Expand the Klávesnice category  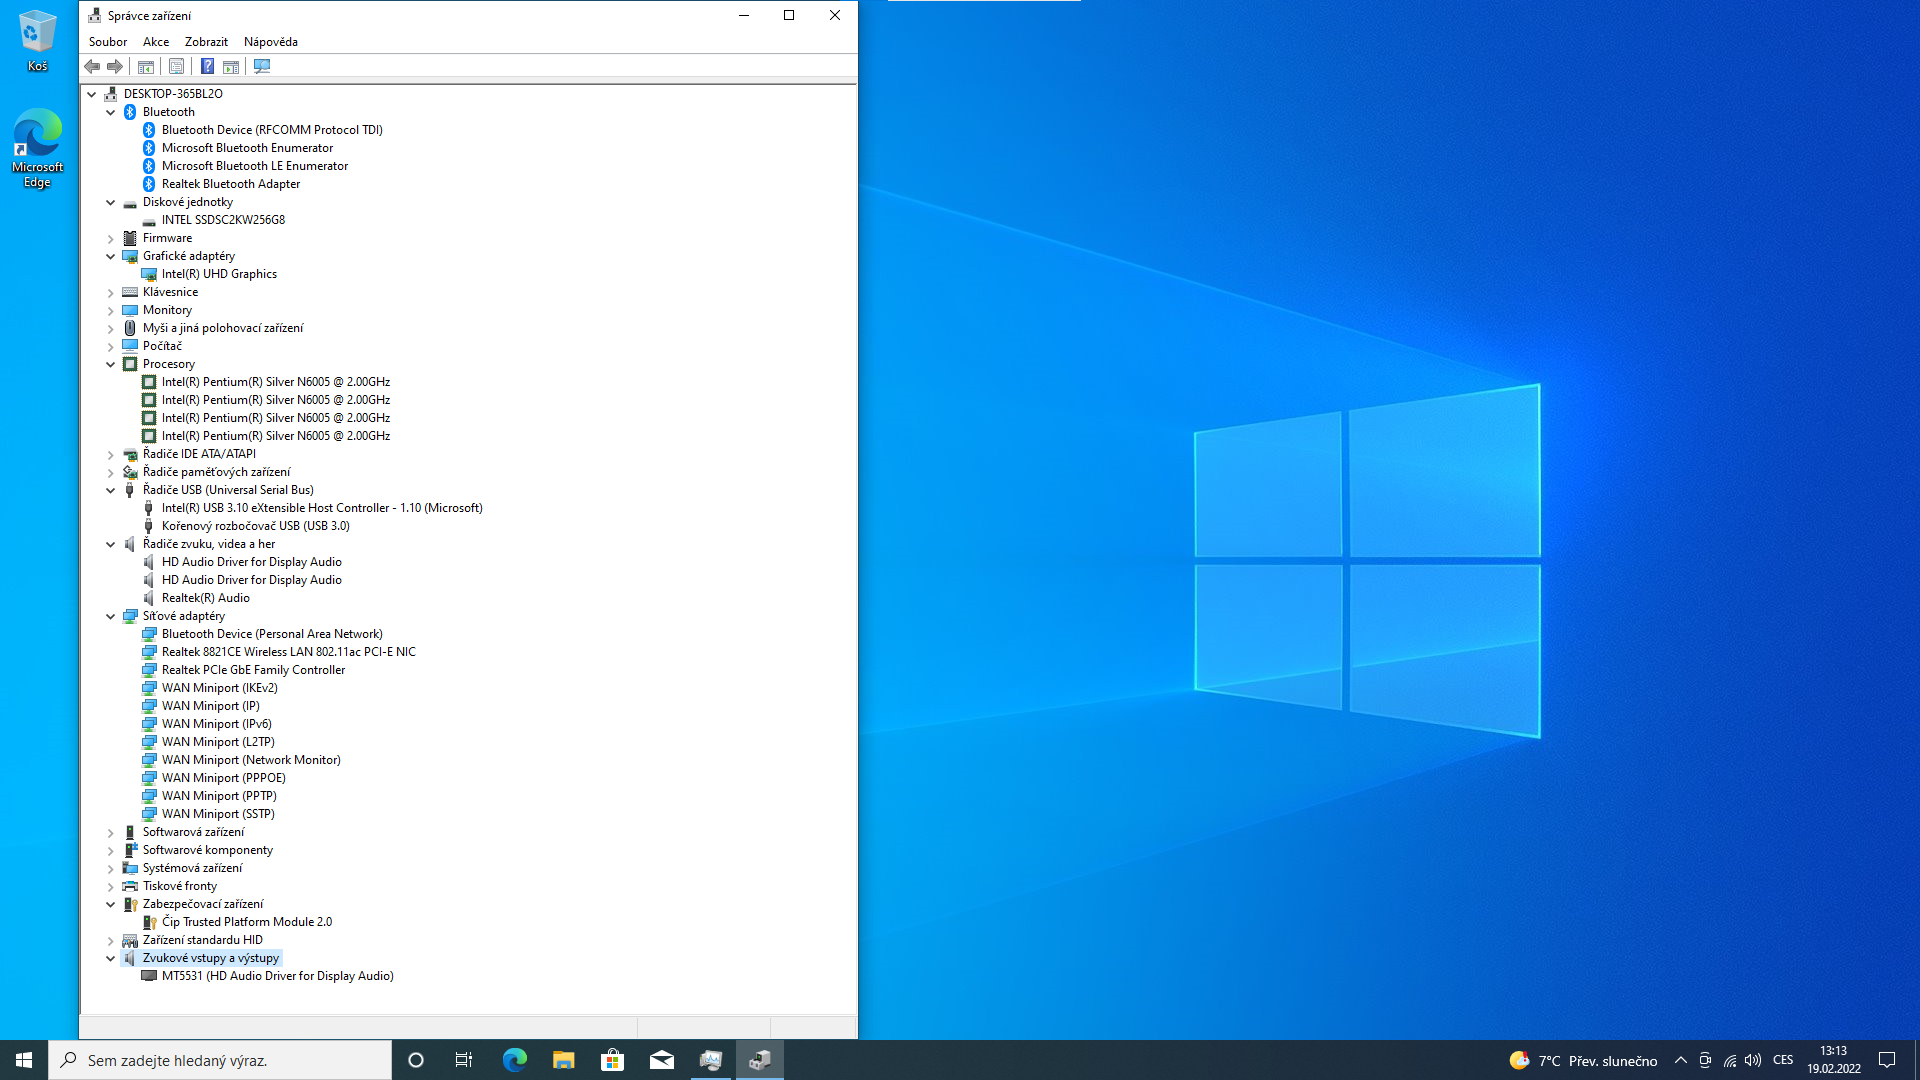pyautogui.click(x=111, y=292)
